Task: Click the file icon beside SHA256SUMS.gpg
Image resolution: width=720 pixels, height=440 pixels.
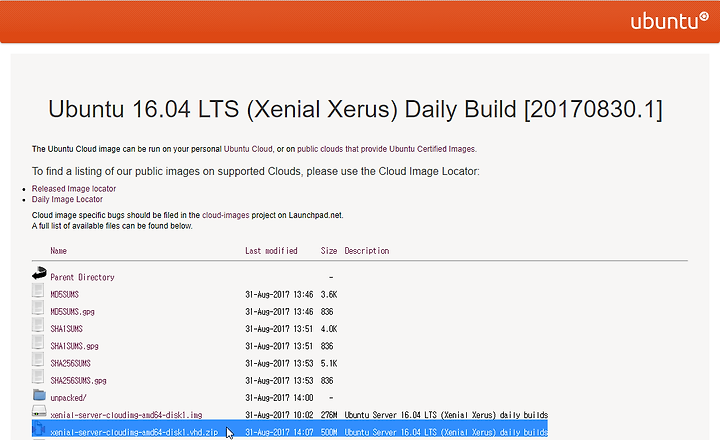Action: pos(38,377)
